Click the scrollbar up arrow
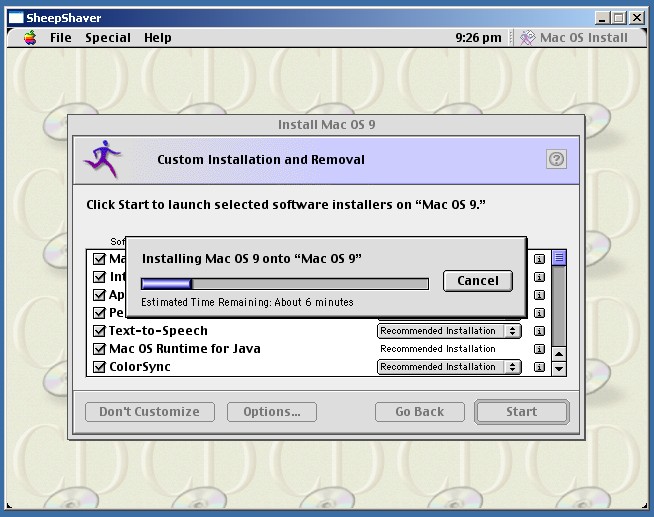The height and width of the screenshot is (517, 654). click(559, 354)
